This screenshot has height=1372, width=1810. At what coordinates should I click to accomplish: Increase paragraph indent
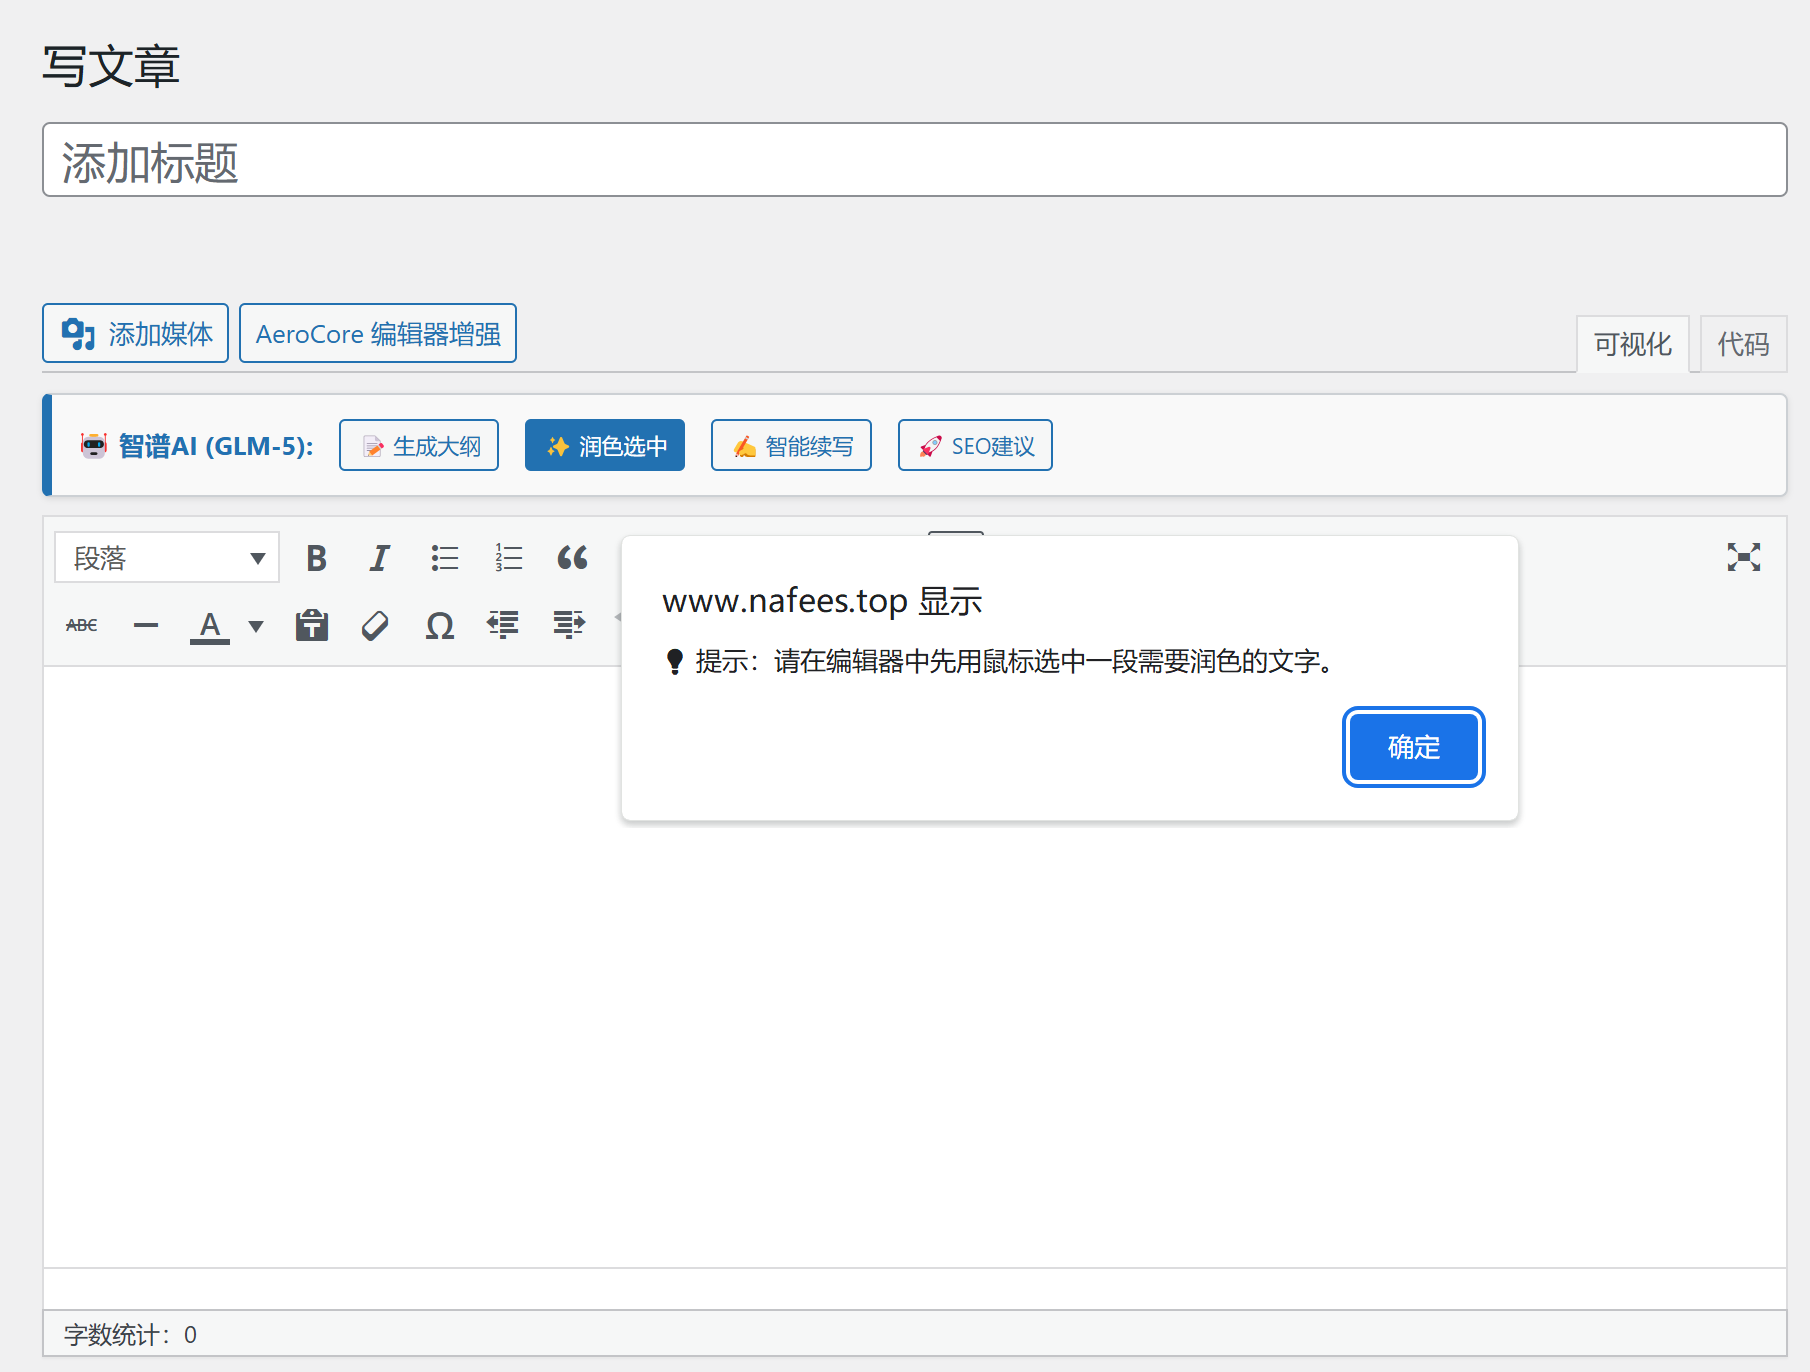568,626
